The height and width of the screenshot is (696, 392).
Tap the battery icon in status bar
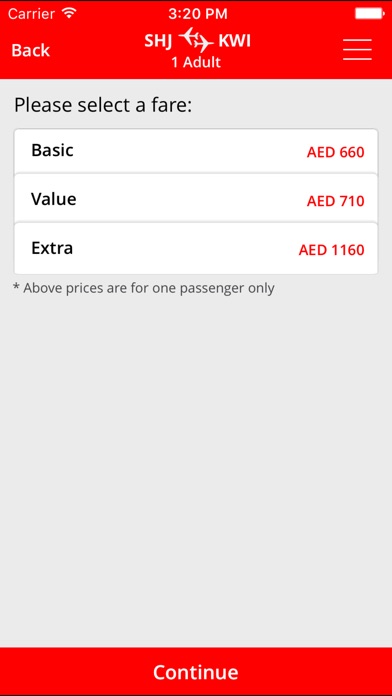(370, 13)
